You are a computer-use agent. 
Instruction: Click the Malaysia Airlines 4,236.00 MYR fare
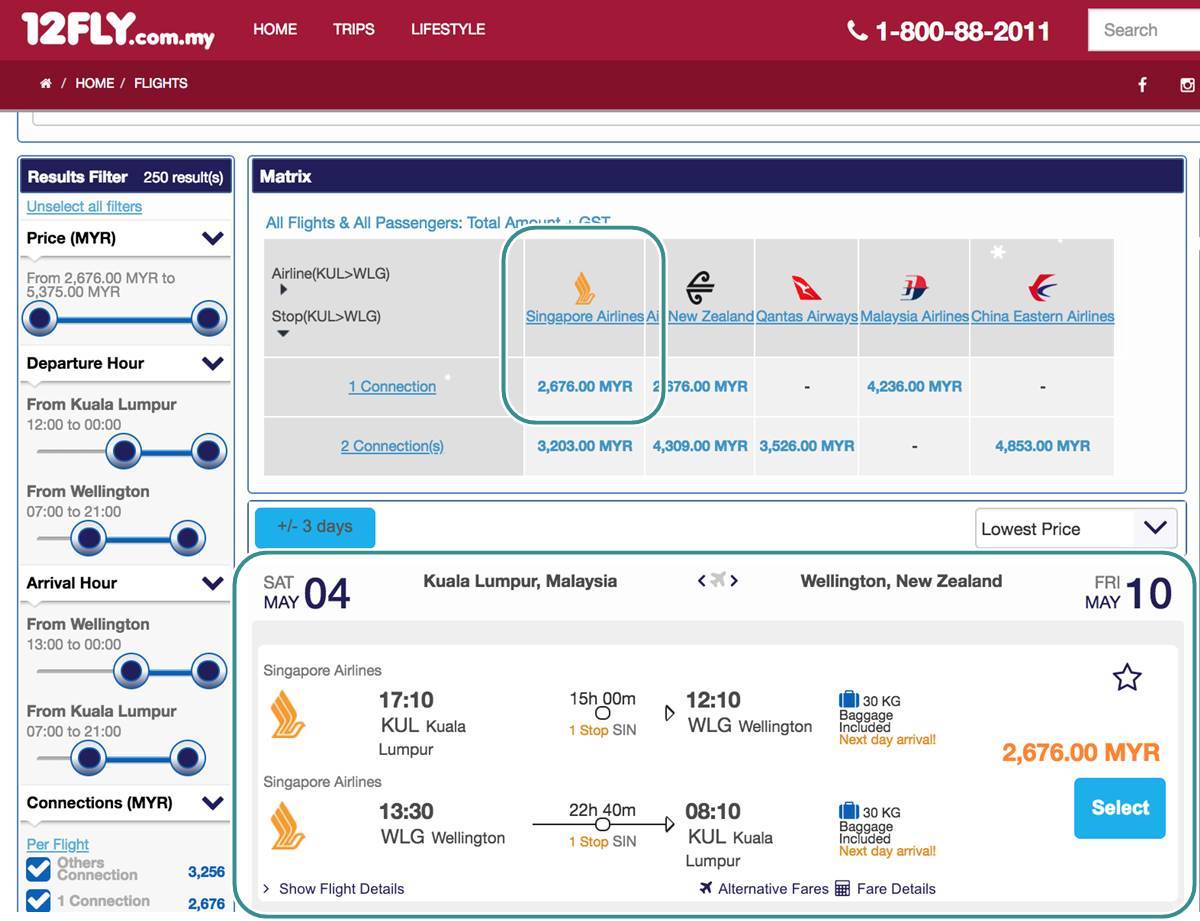(x=914, y=387)
